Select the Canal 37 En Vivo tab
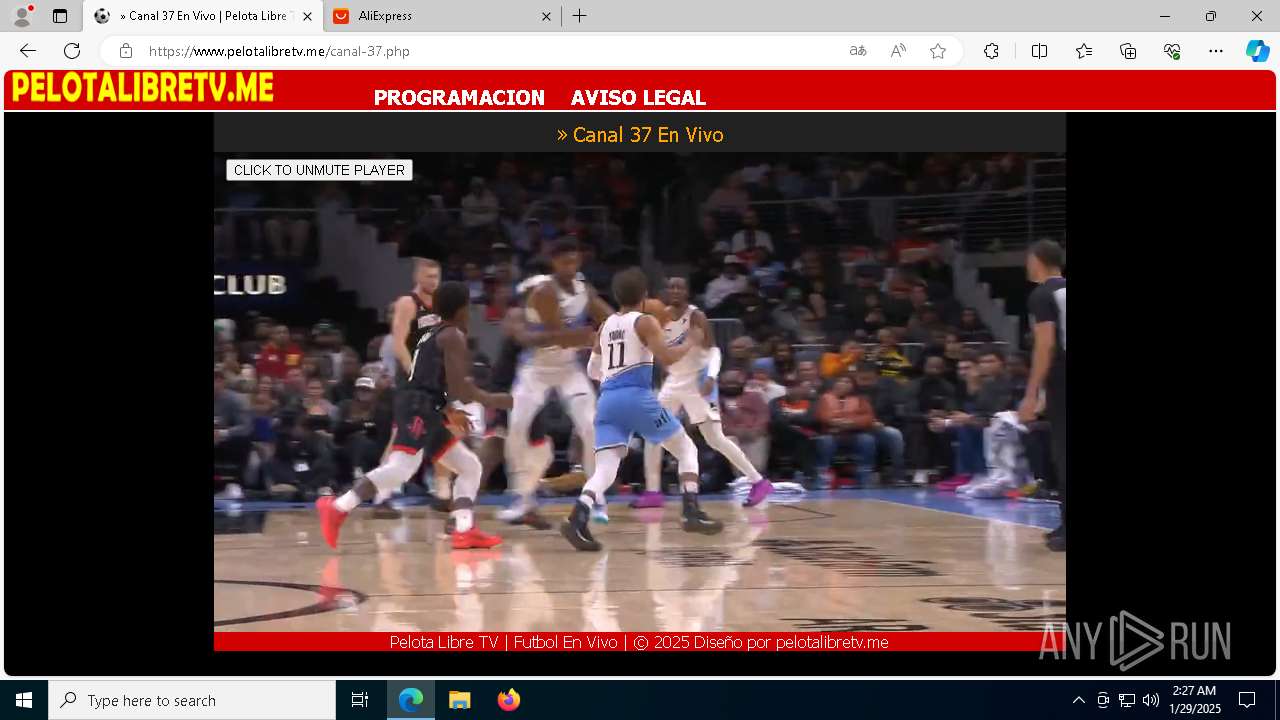The height and width of the screenshot is (720, 1280). (x=203, y=16)
